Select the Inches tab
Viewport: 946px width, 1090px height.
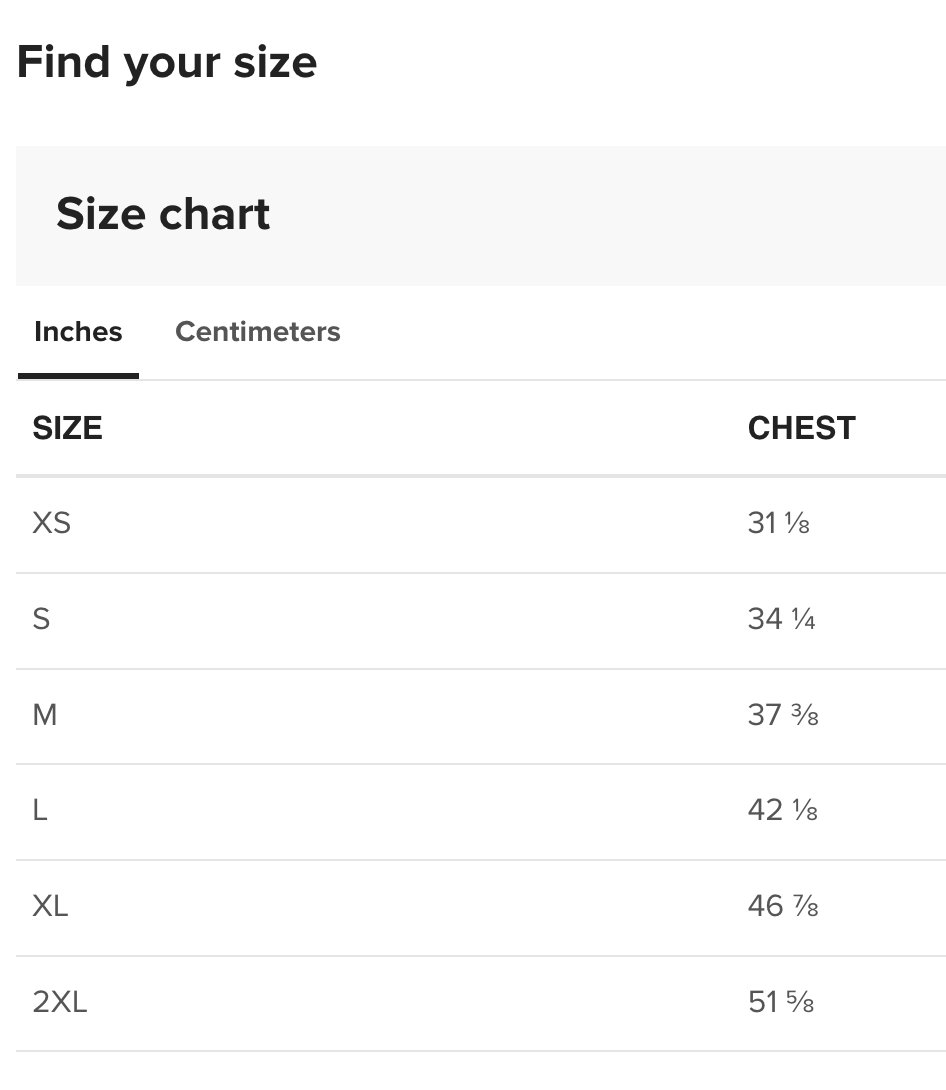[78, 332]
